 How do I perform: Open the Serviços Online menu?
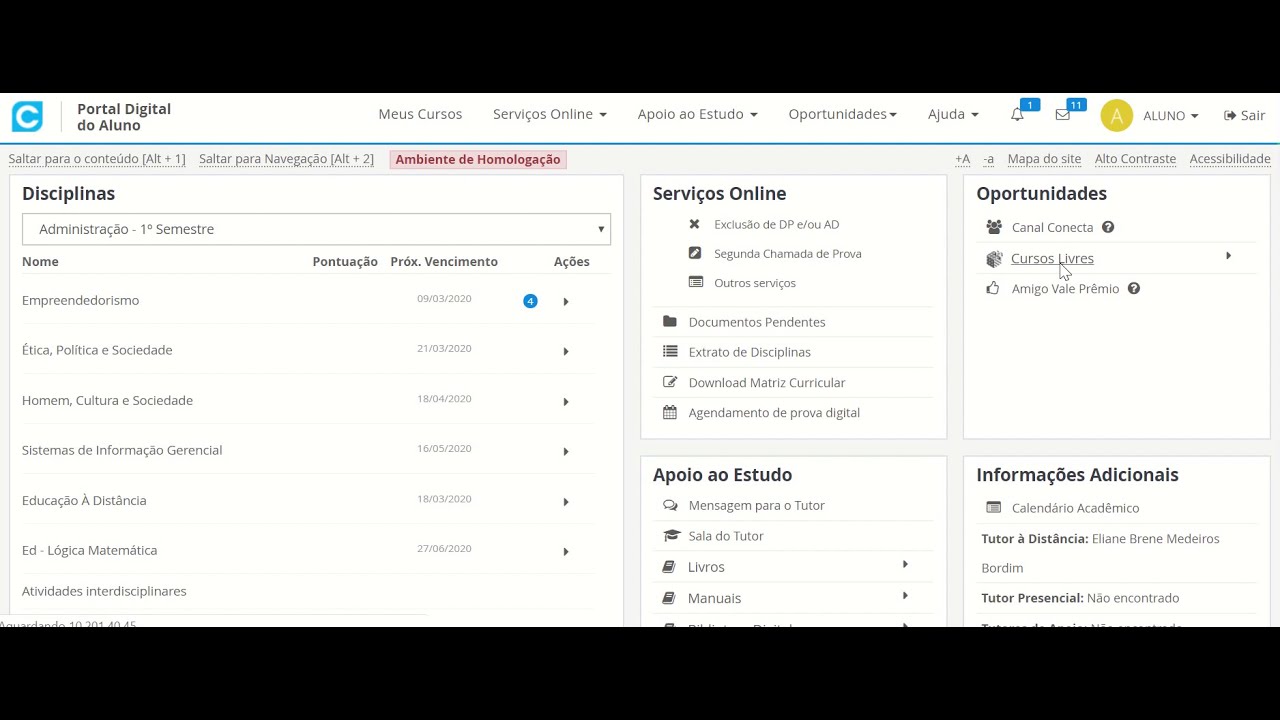pyautogui.click(x=549, y=114)
